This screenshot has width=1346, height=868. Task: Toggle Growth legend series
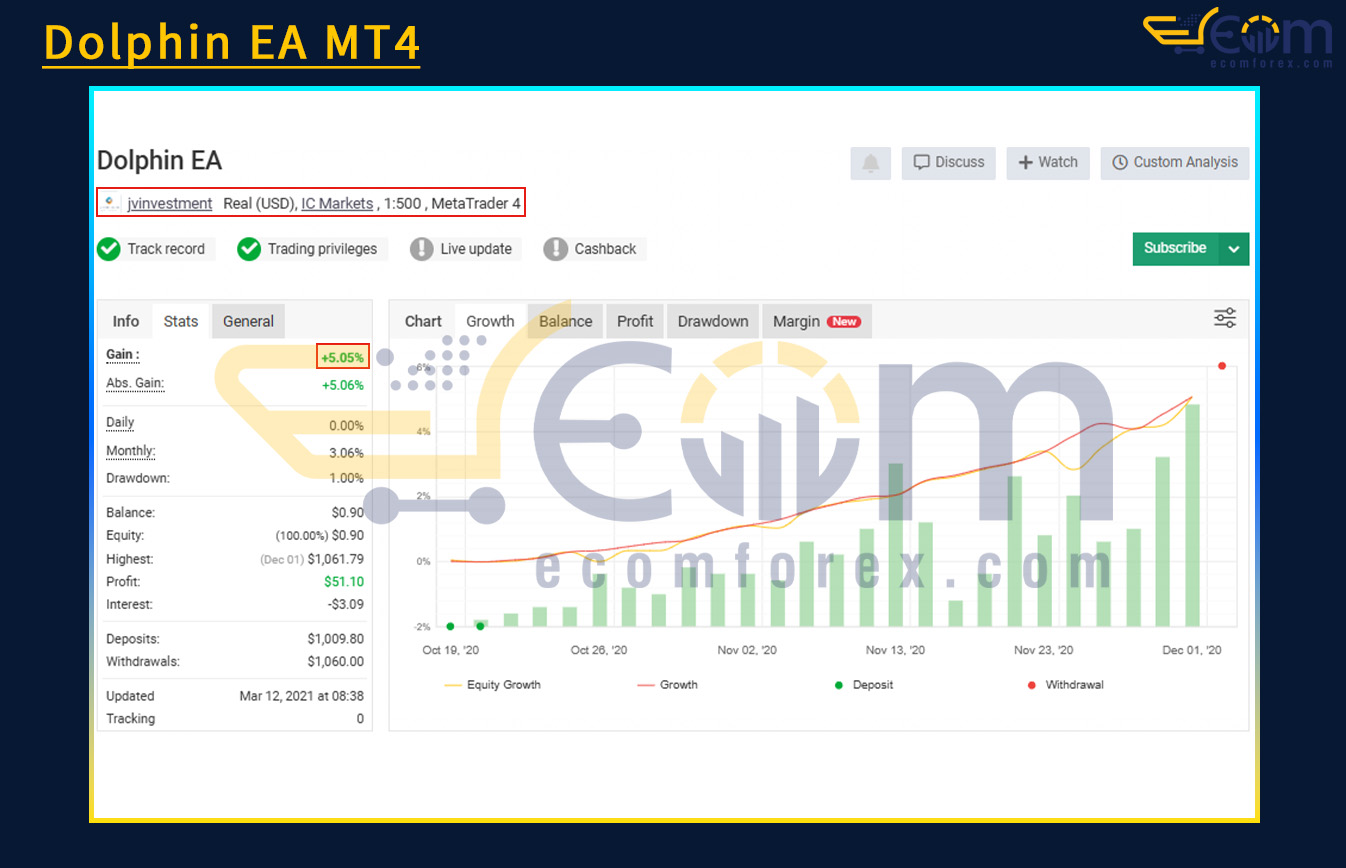pyautogui.click(x=668, y=685)
